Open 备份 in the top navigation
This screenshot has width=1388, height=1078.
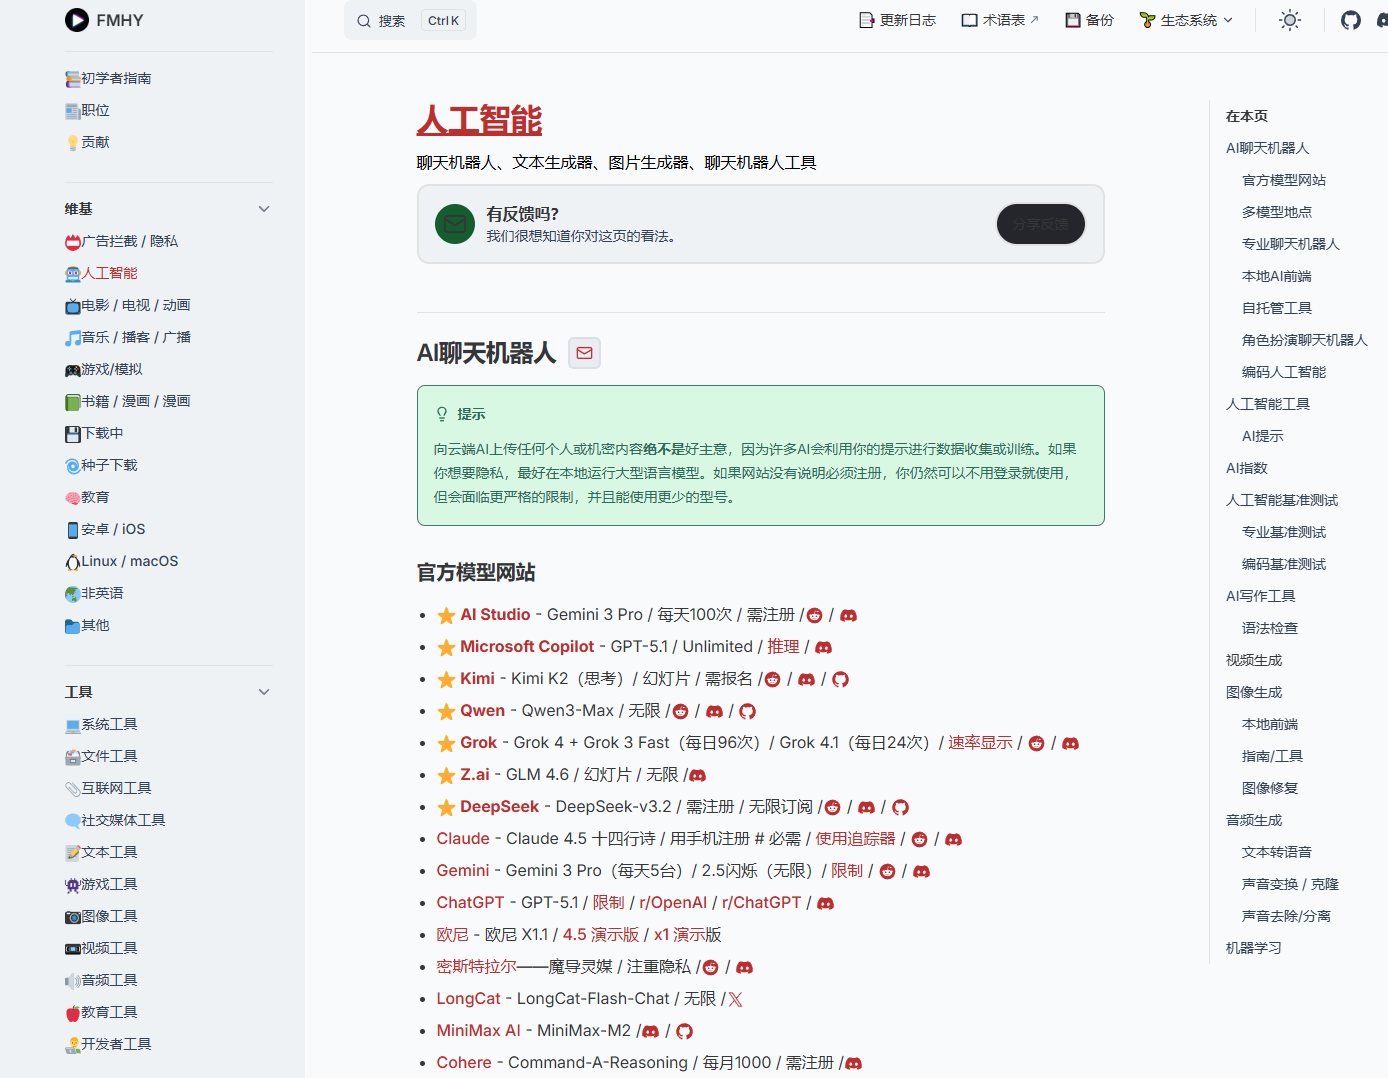coord(1089,20)
